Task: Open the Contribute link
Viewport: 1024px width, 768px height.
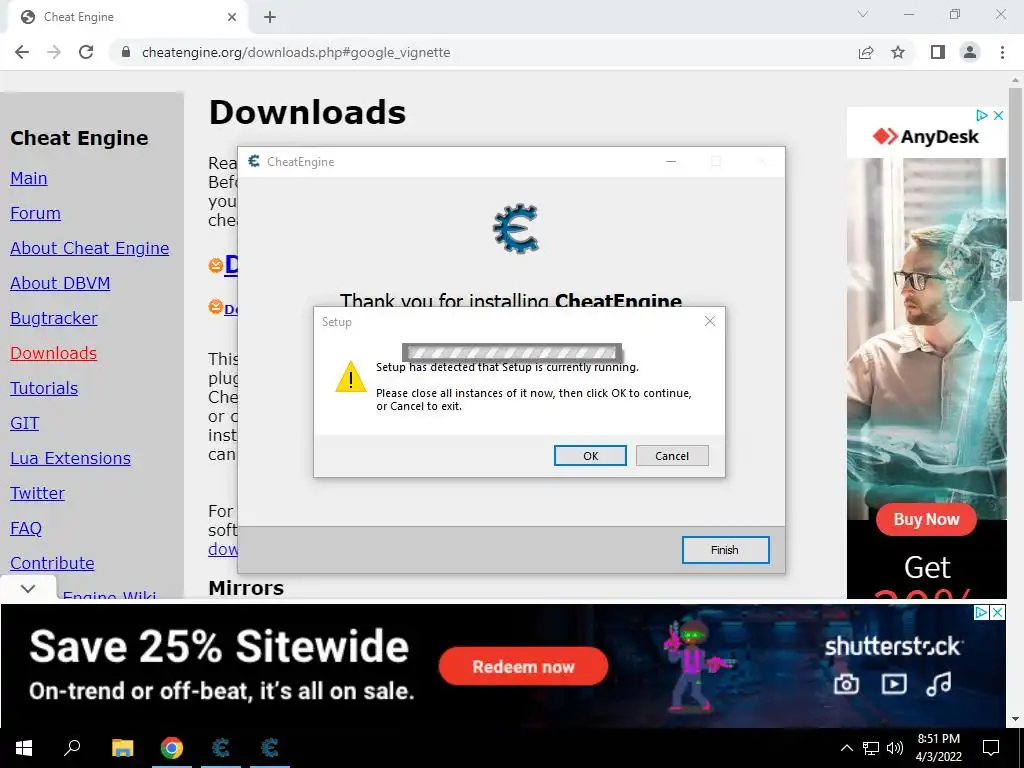Action: 52,563
